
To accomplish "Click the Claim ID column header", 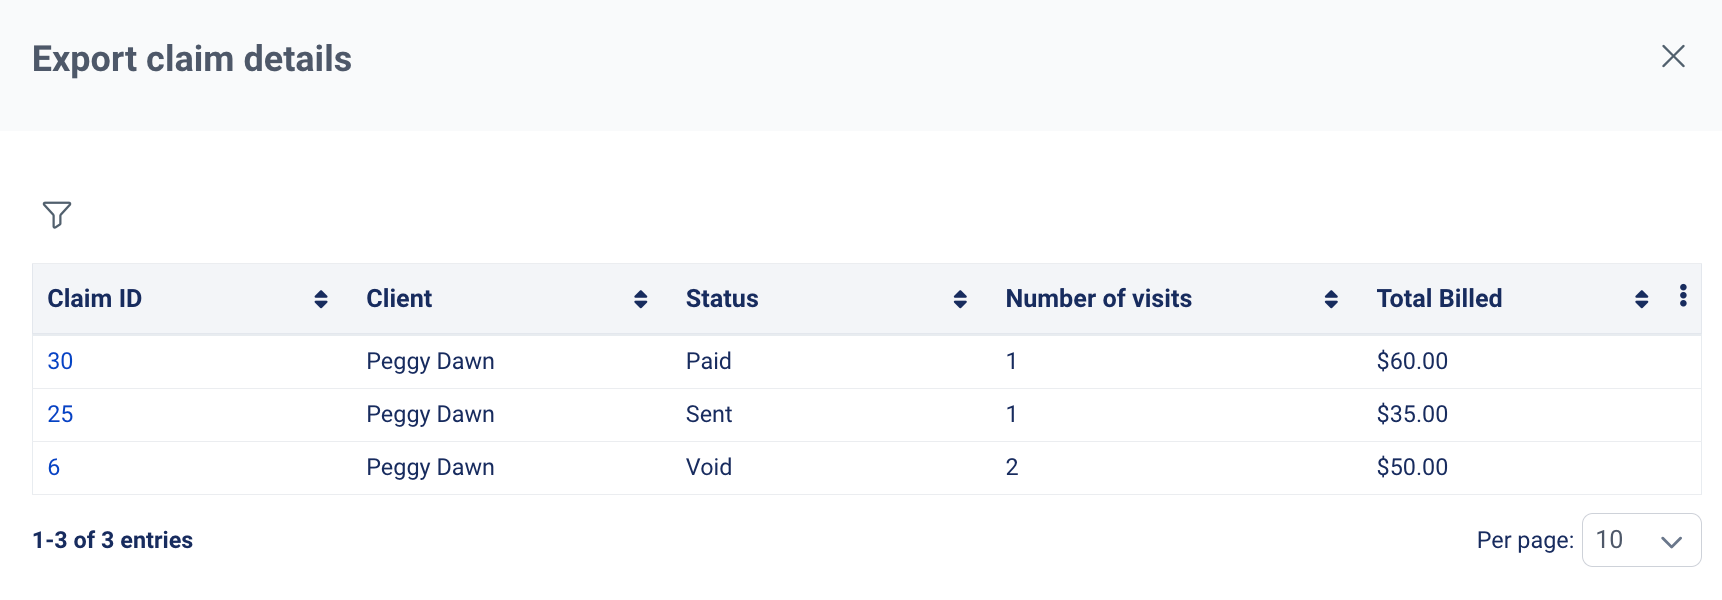I will 95,299.
